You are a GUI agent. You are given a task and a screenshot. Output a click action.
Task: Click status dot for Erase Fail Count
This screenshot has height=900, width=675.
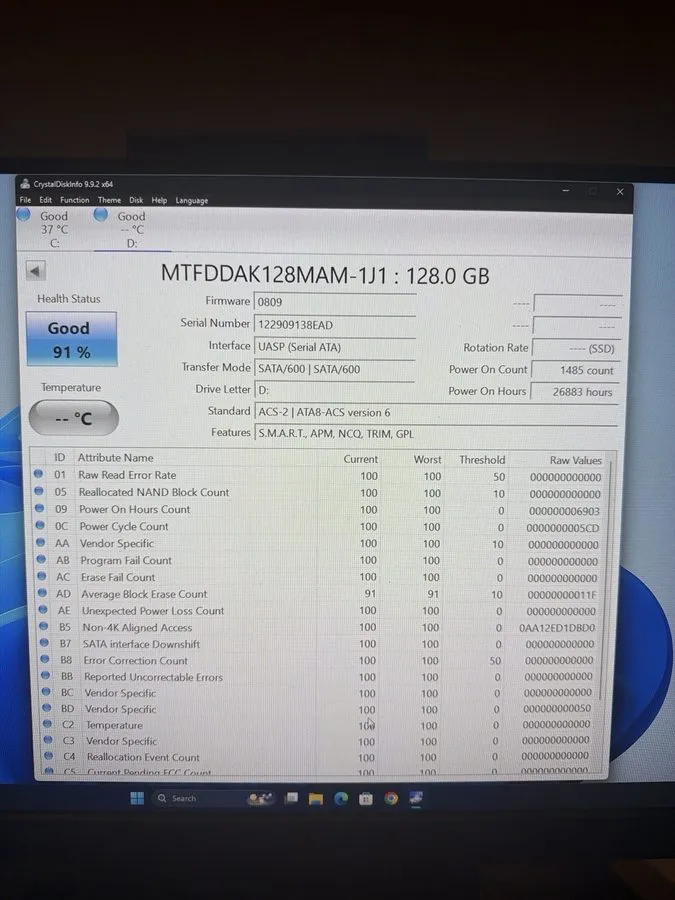click(41, 576)
